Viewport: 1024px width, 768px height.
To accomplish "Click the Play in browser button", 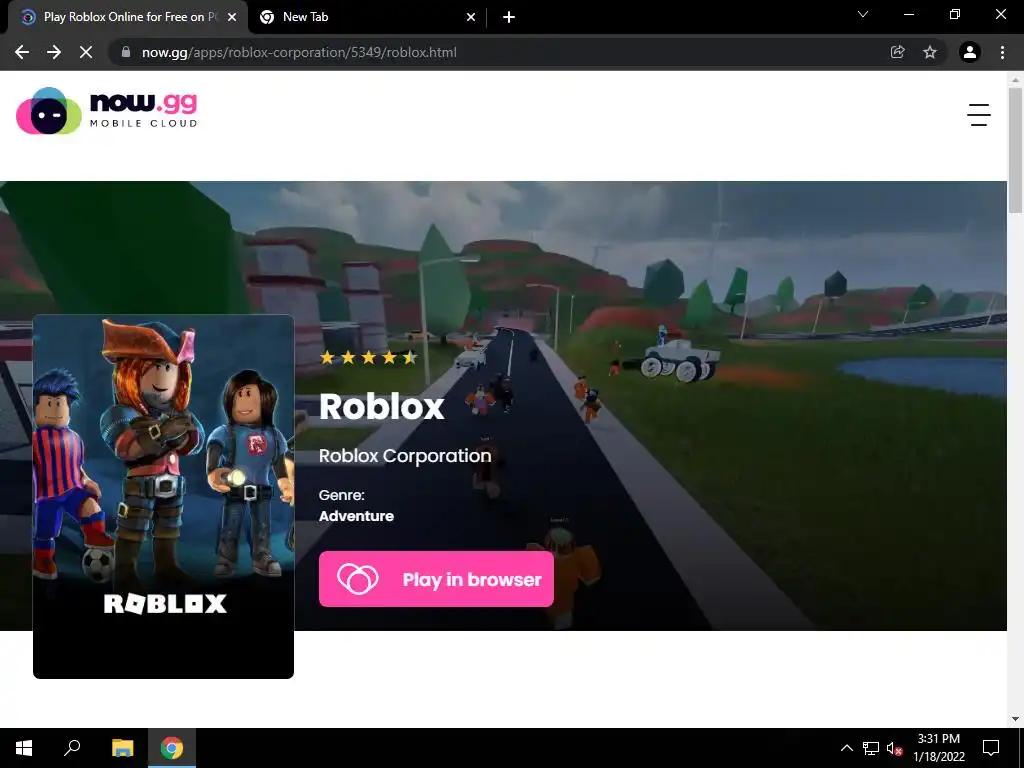I will coord(436,579).
